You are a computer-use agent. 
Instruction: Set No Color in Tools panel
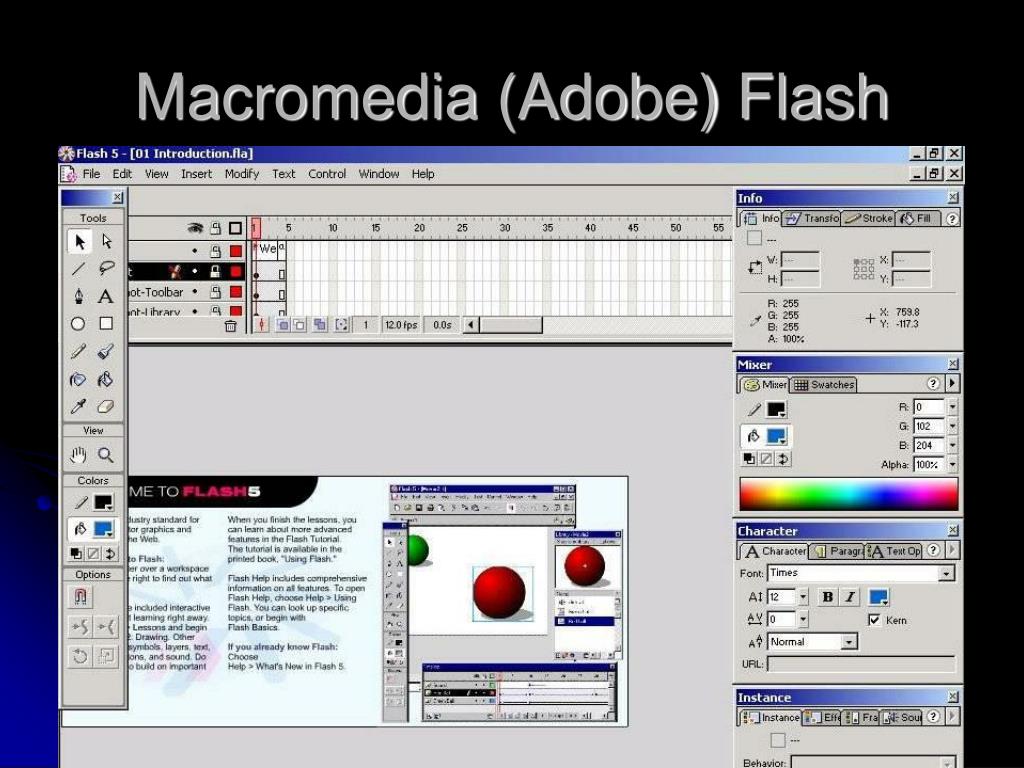(93, 554)
